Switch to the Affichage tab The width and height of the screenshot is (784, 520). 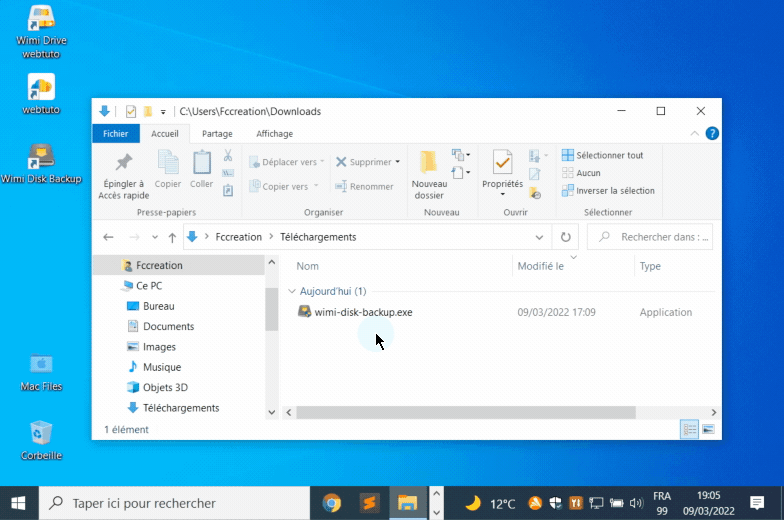click(274, 134)
